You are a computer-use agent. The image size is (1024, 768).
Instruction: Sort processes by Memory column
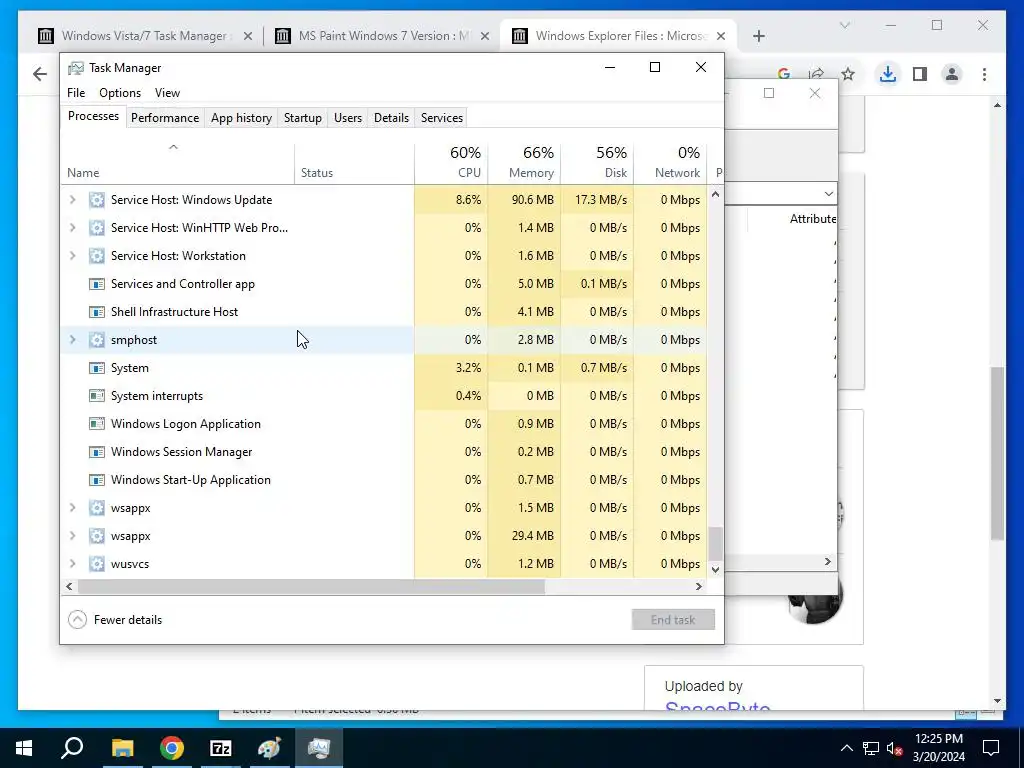click(524, 163)
